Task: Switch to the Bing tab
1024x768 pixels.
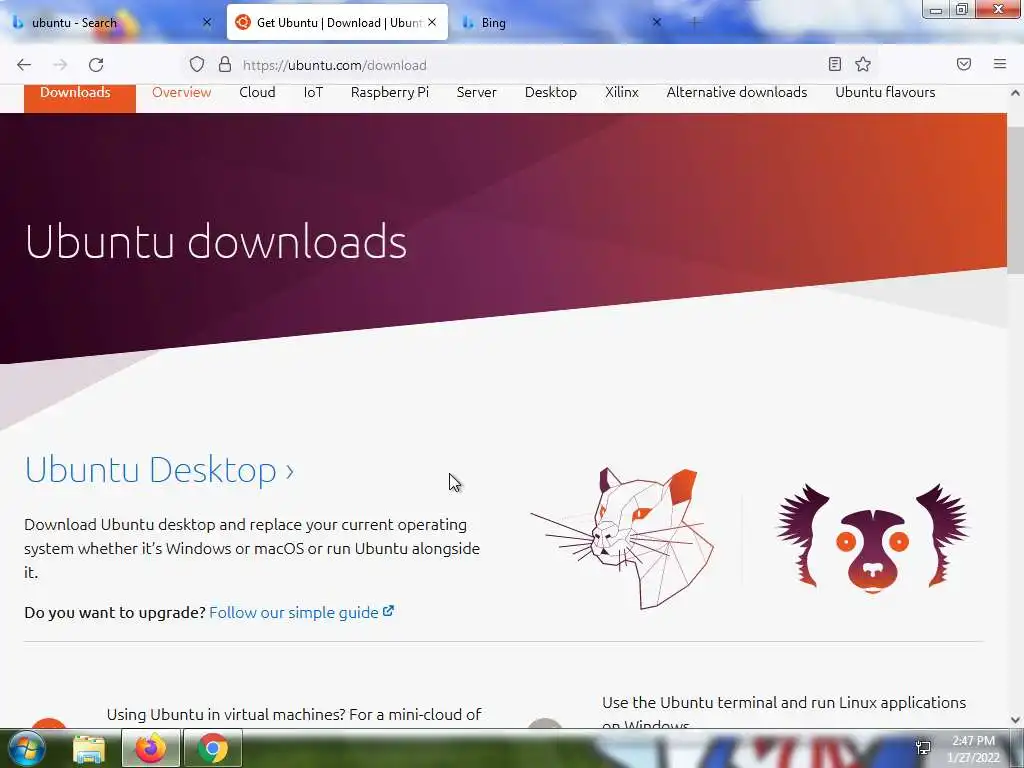Action: [x=562, y=23]
